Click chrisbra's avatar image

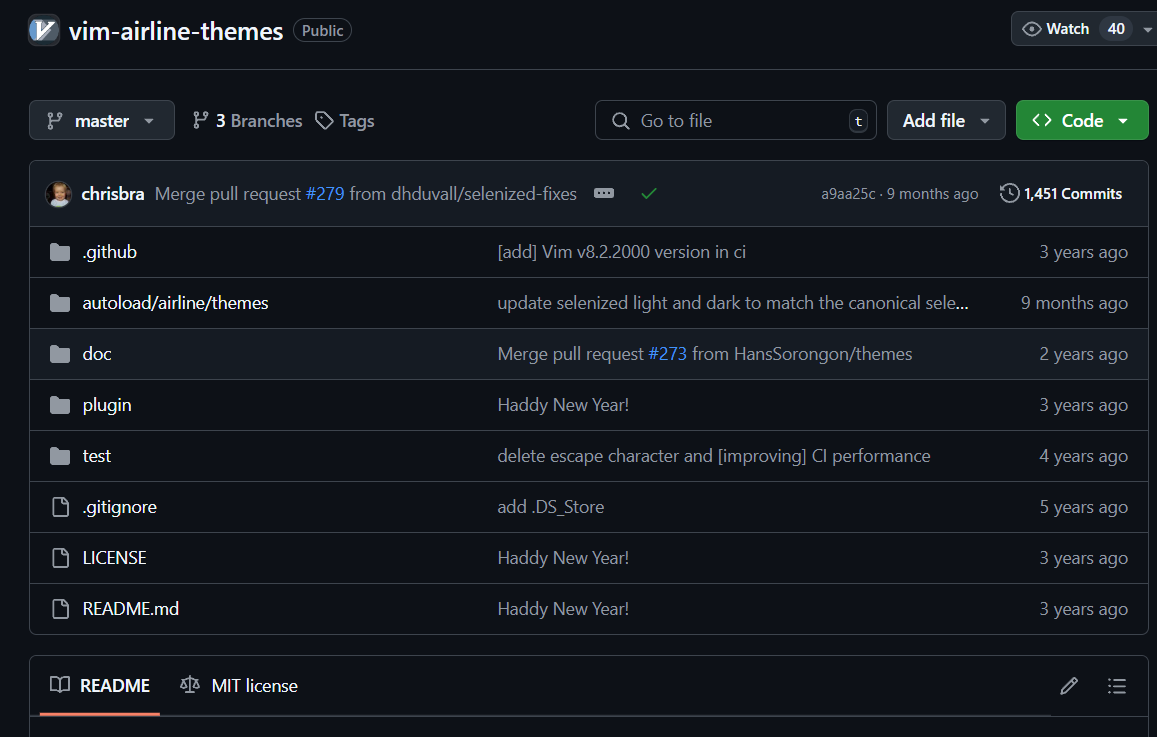58,194
